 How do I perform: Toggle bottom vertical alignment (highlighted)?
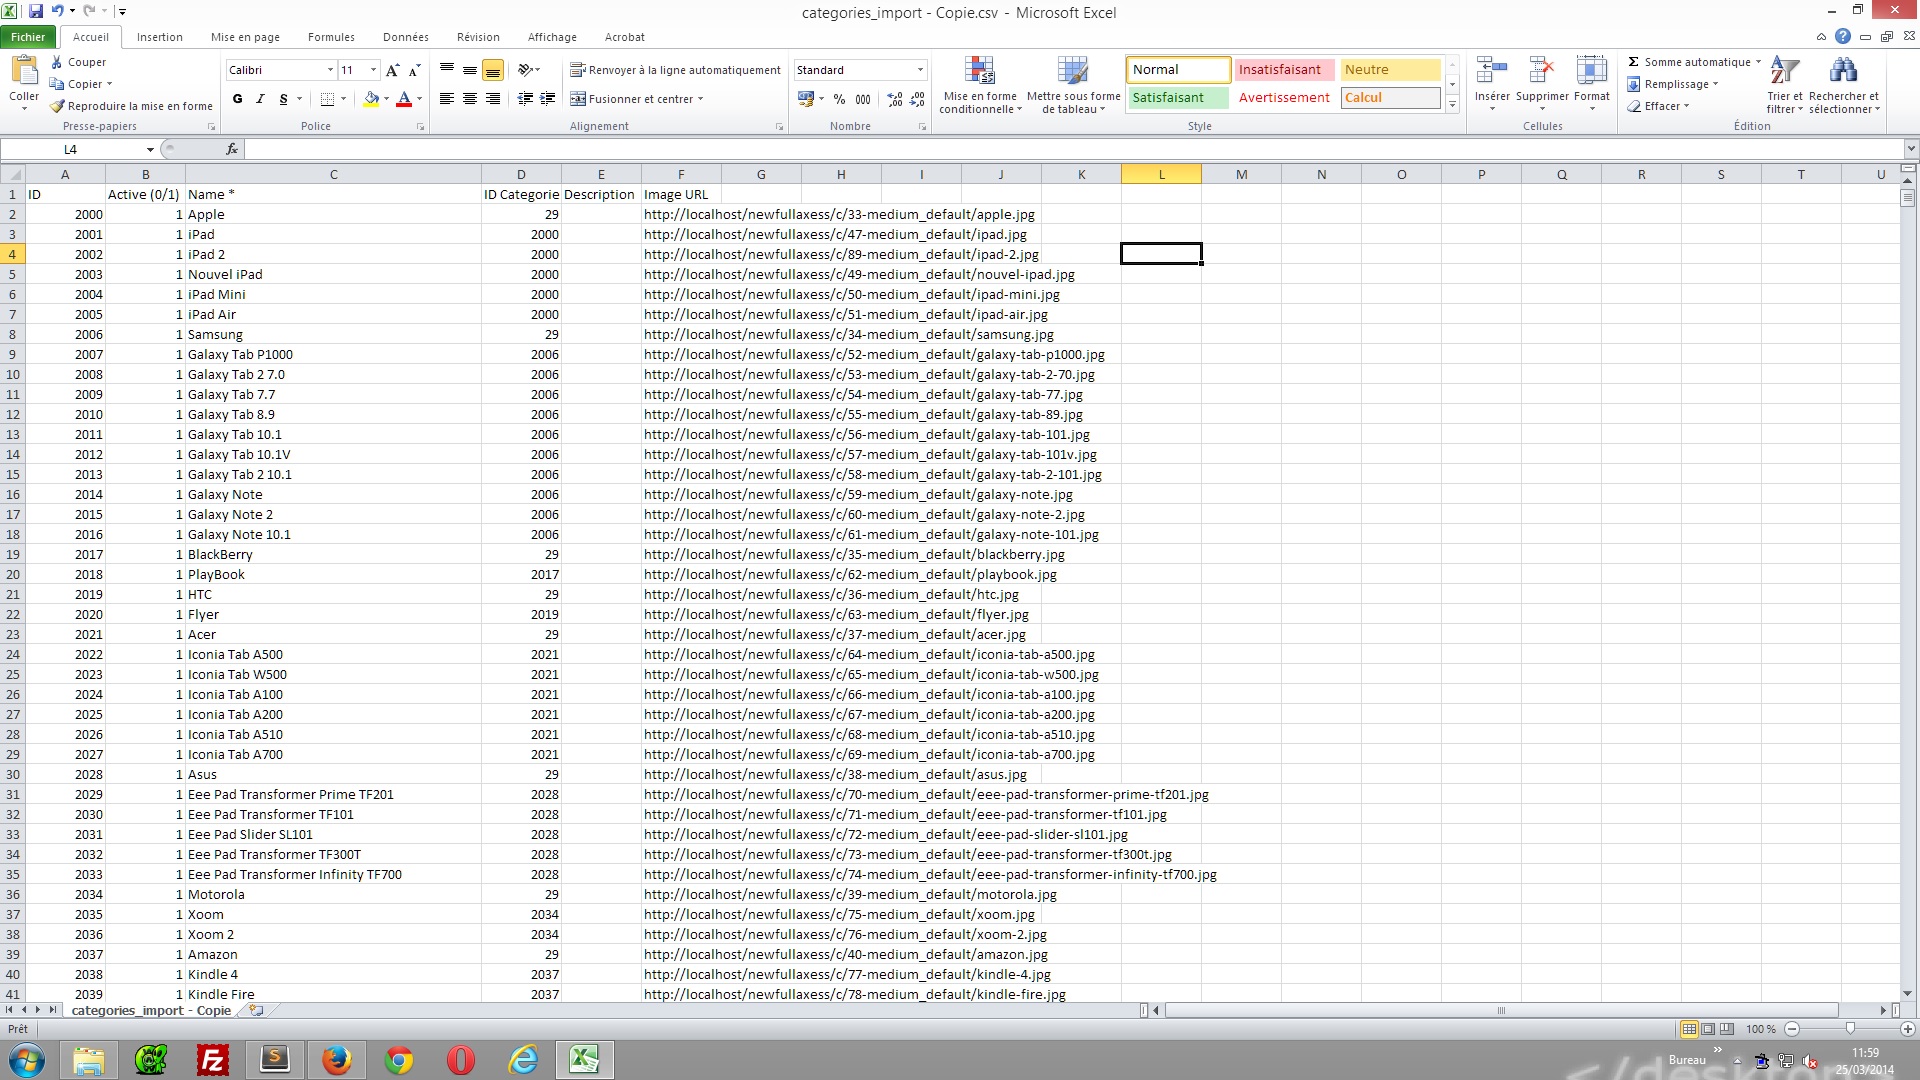click(493, 70)
